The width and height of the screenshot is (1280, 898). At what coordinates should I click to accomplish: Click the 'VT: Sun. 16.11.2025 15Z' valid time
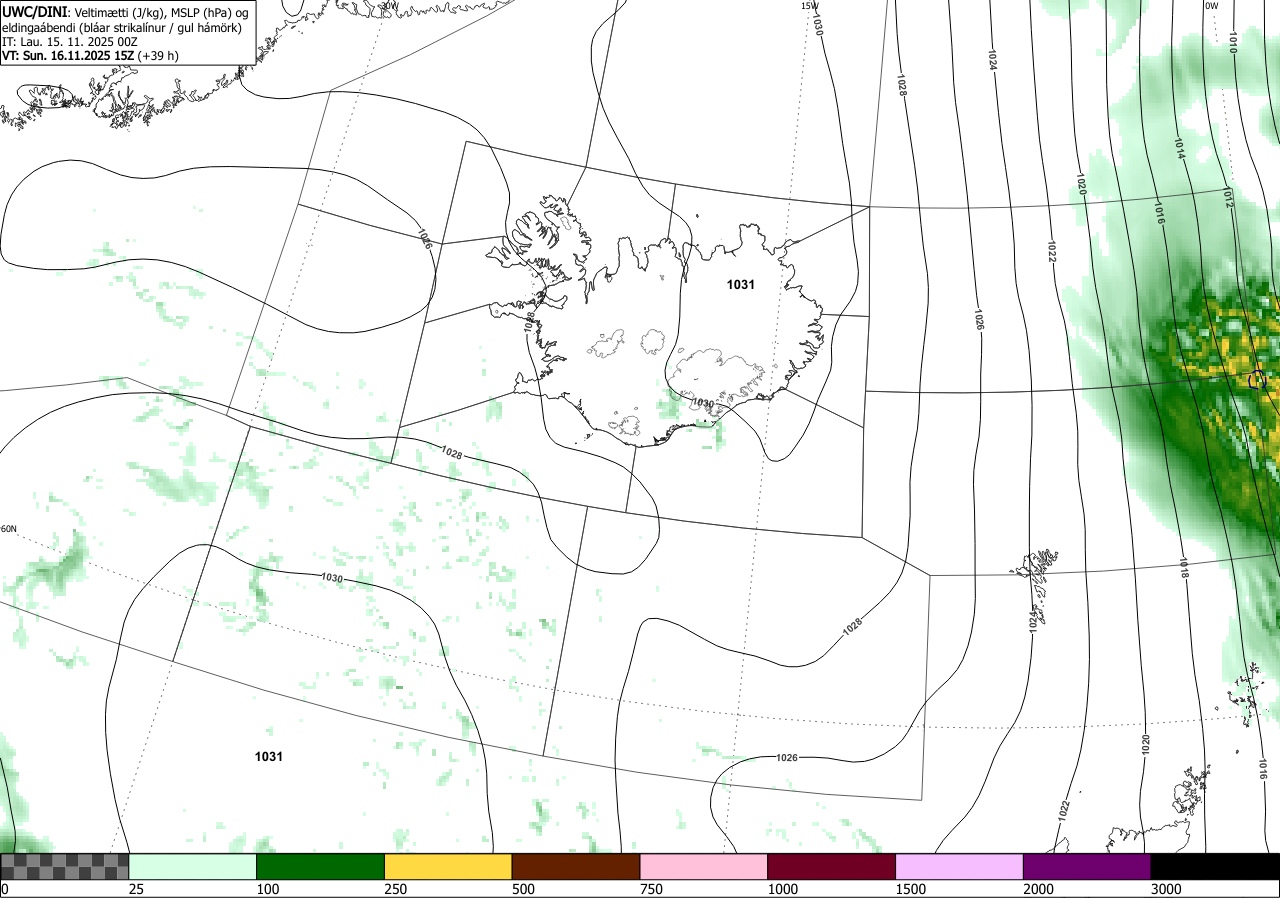[69, 56]
